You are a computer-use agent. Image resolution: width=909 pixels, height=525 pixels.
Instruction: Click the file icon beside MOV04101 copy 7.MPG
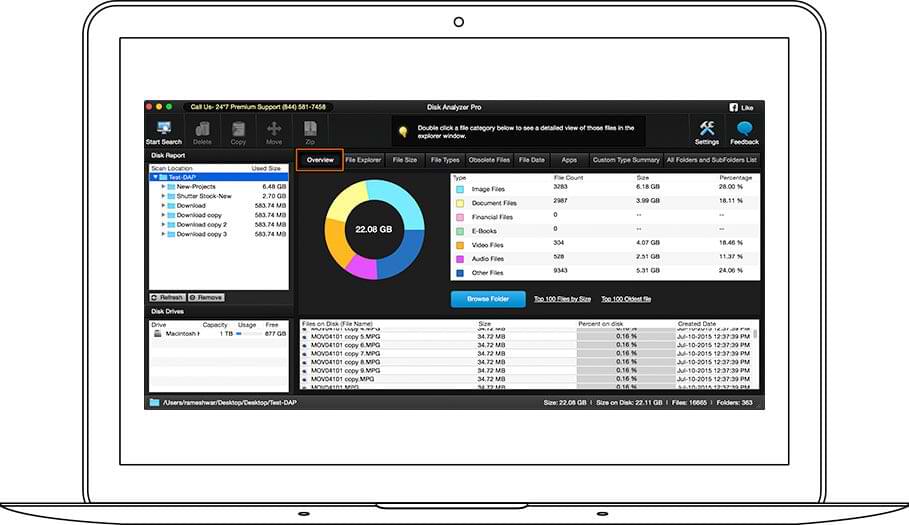pyautogui.click(x=304, y=353)
